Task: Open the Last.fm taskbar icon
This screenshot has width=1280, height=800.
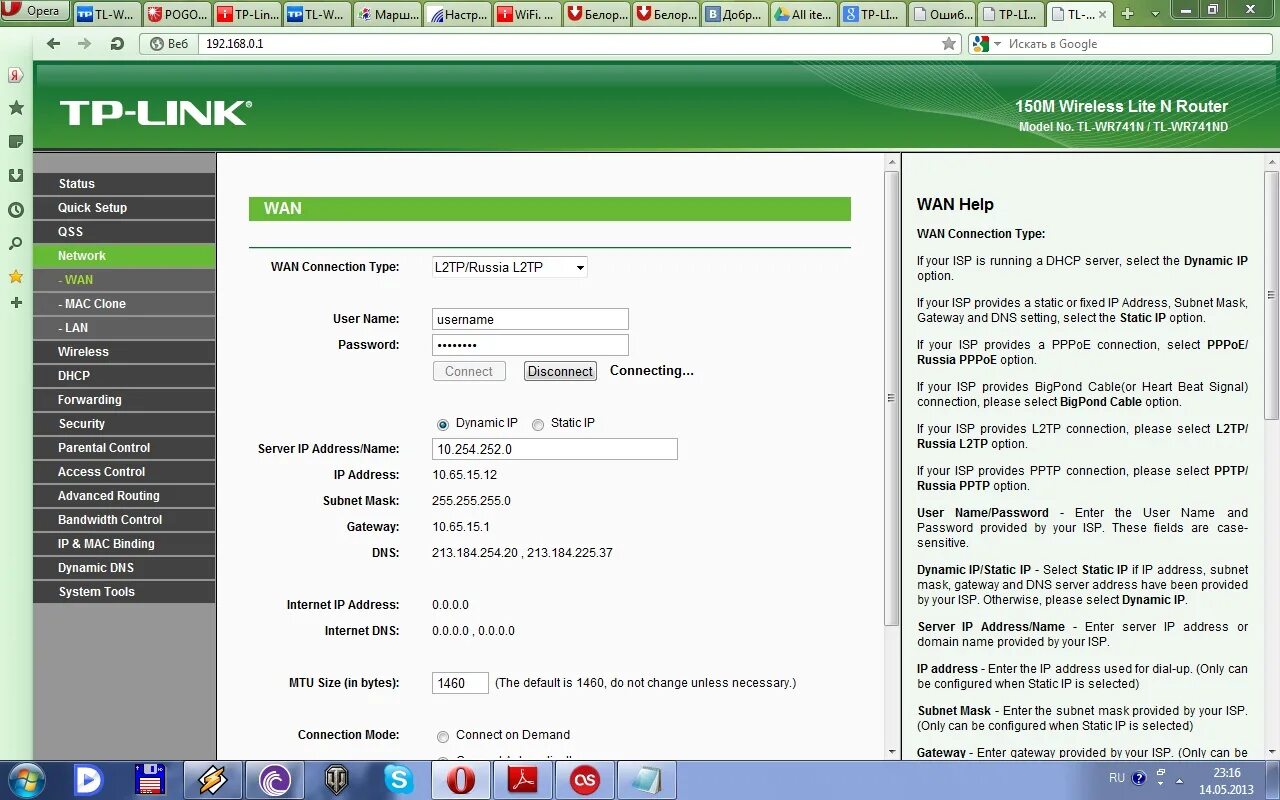Action: (x=585, y=780)
